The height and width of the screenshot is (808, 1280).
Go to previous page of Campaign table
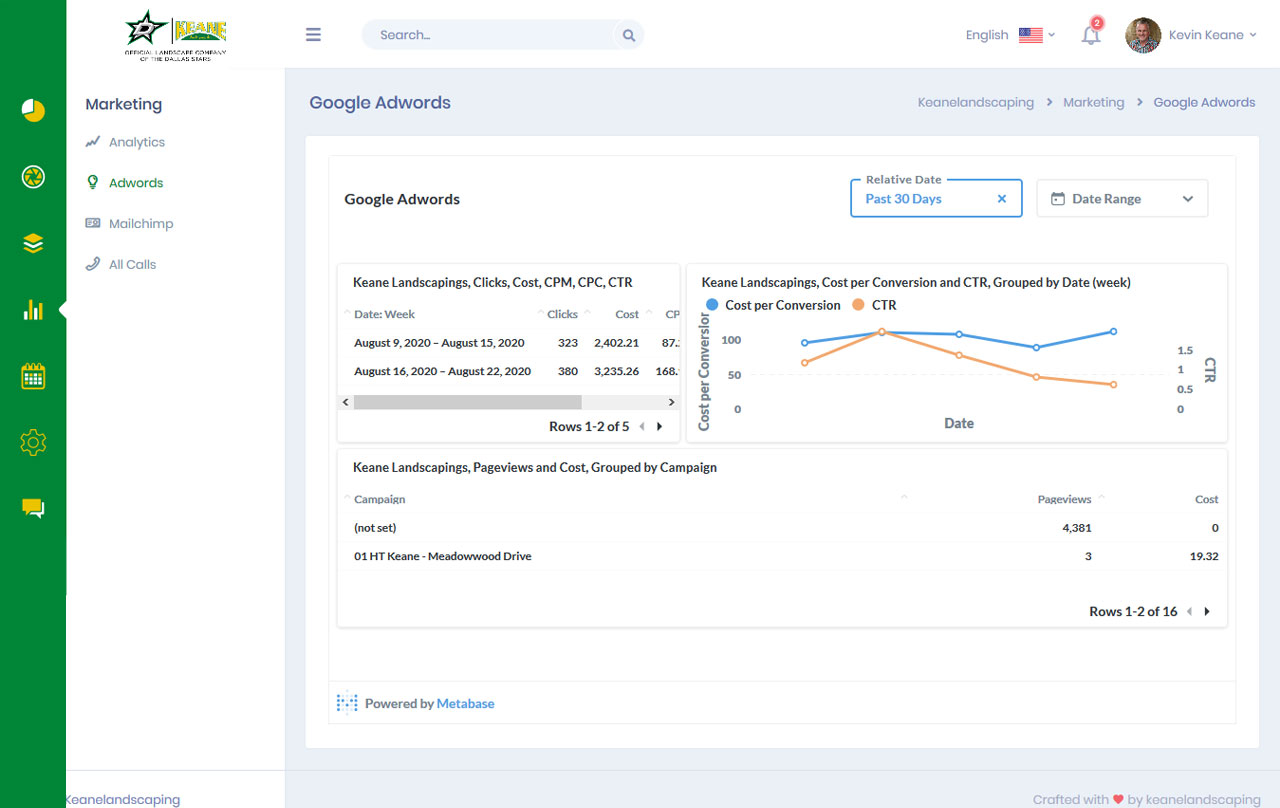(x=1189, y=612)
